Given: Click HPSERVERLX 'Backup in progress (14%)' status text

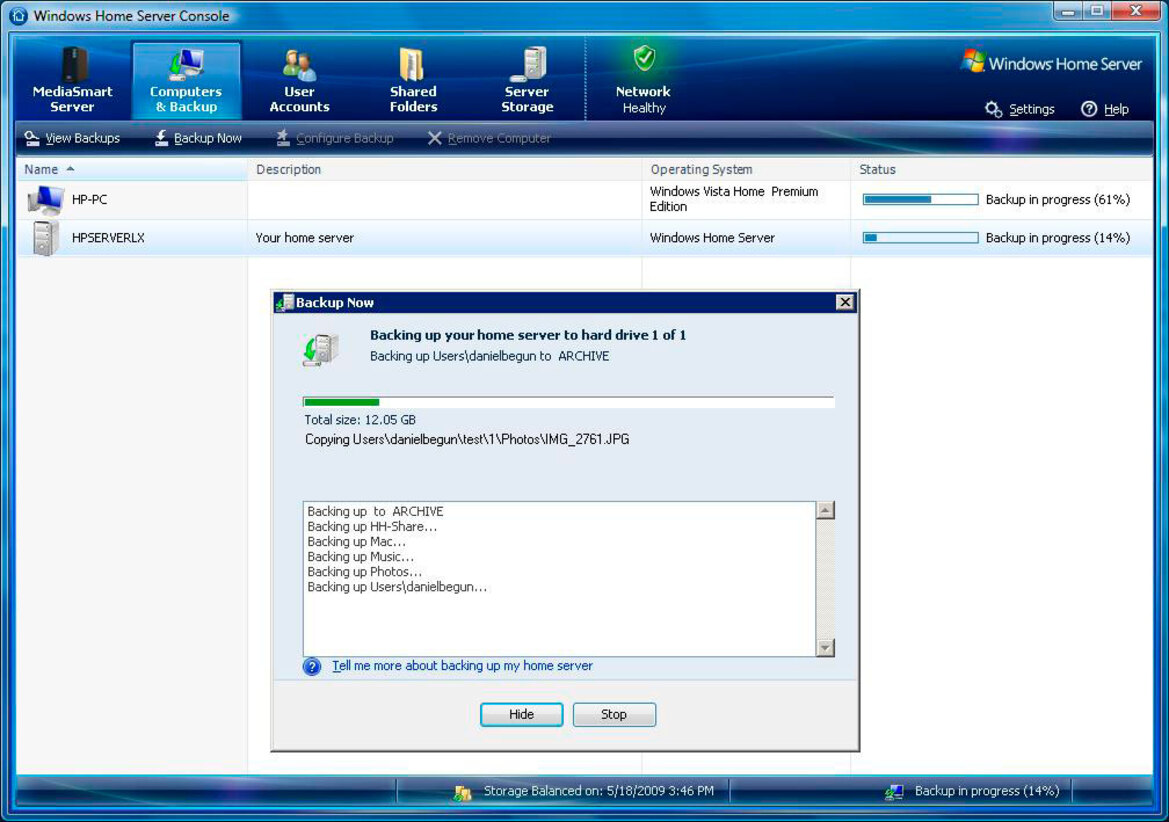Looking at the screenshot, I should 1058,238.
